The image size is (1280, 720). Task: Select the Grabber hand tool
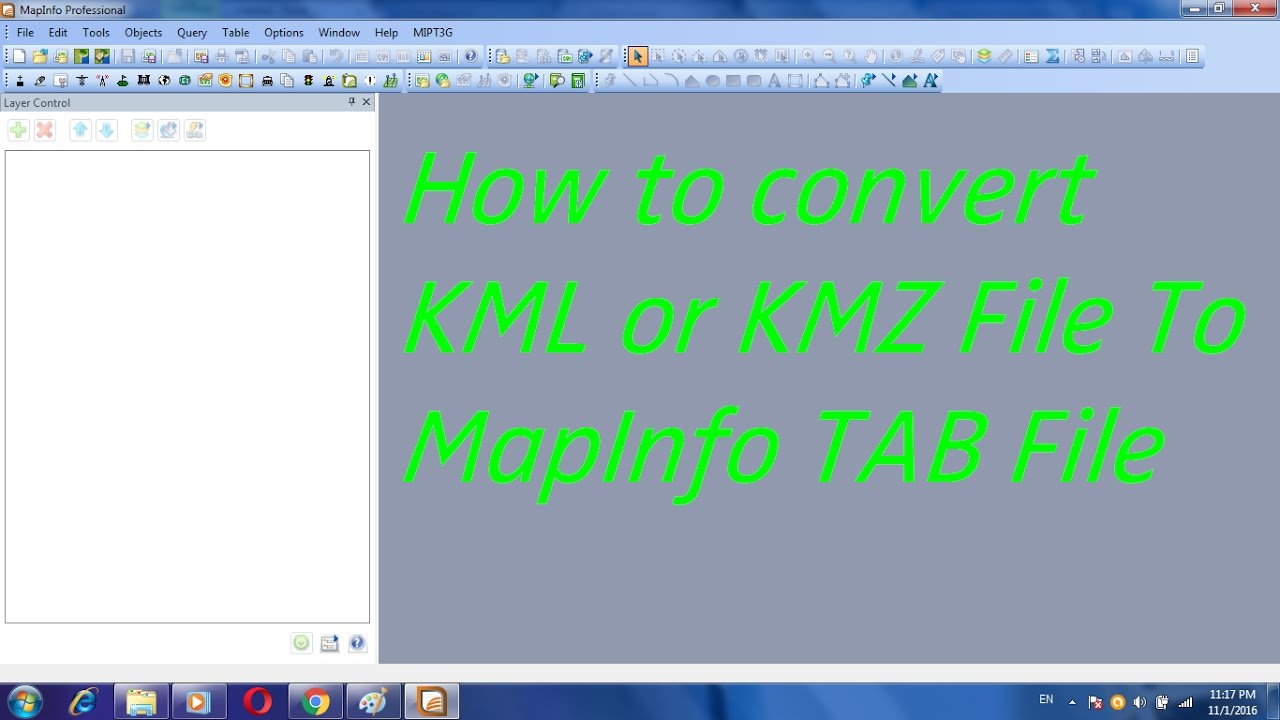click(x=870, y=56)
